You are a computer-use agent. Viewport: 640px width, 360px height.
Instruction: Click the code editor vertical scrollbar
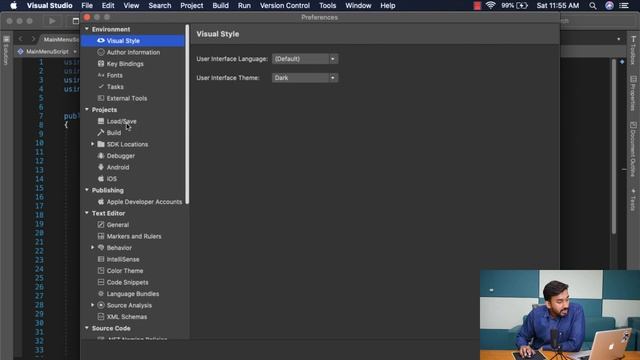pyautogui.click(x=613, y=146)
